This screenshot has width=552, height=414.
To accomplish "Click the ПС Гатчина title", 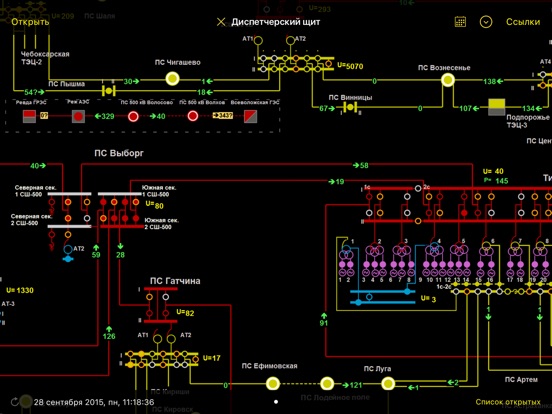I will point(175,281).
